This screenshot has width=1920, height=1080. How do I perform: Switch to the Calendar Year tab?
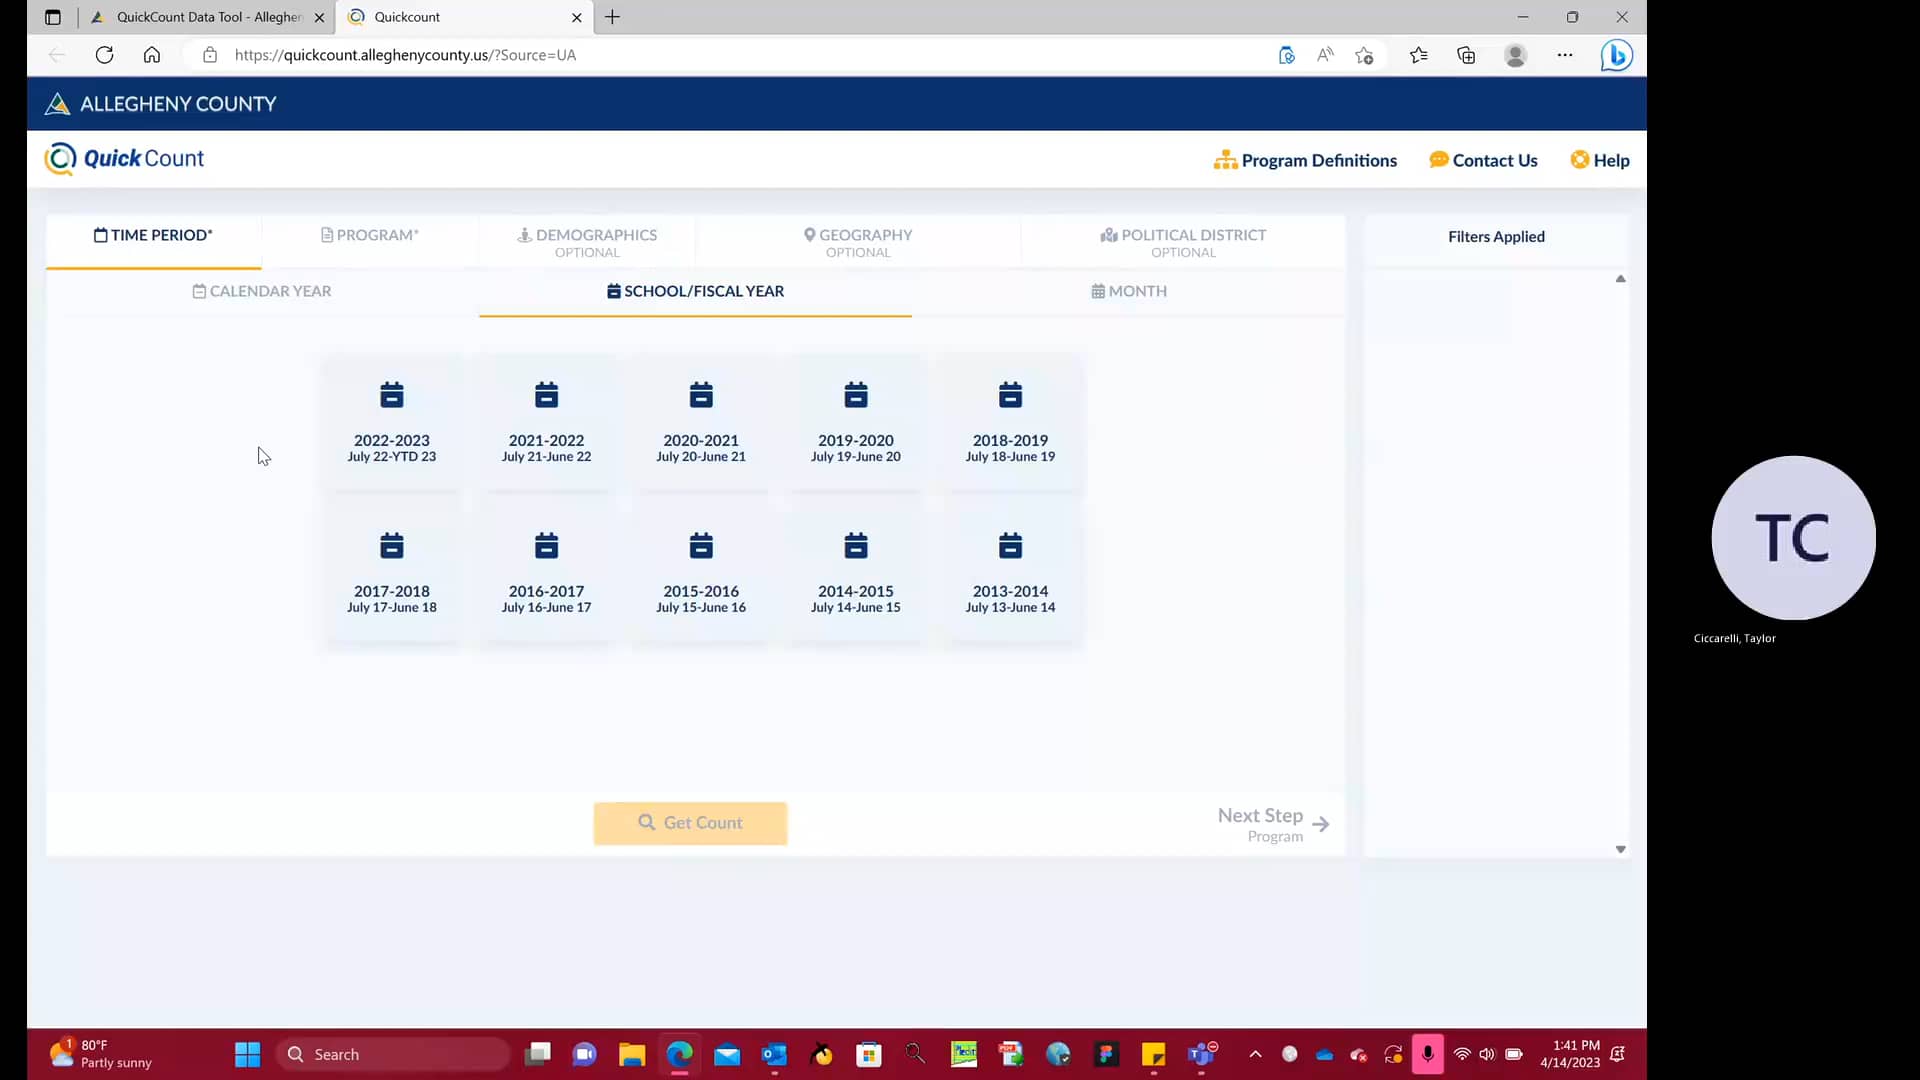click(x=261, y=291)
